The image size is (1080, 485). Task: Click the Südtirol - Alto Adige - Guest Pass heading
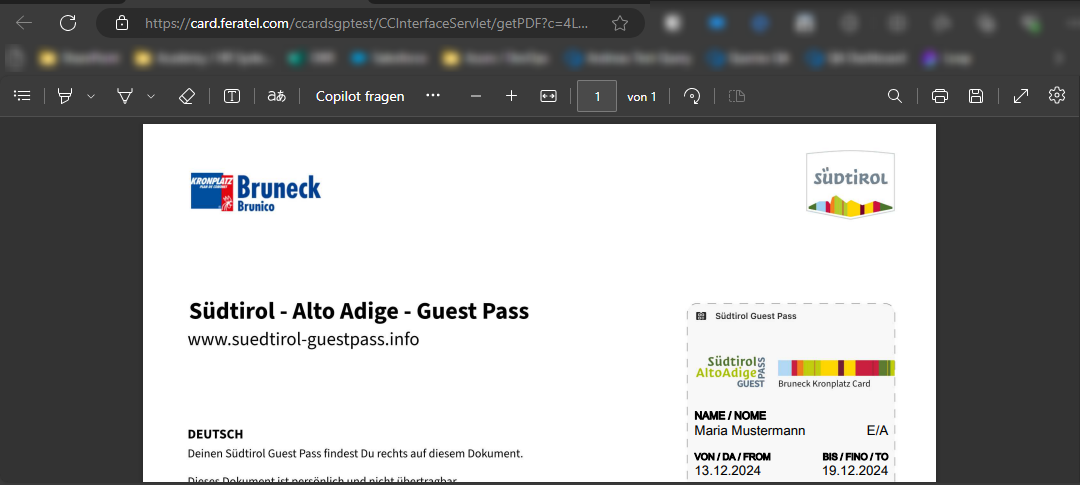359,311
